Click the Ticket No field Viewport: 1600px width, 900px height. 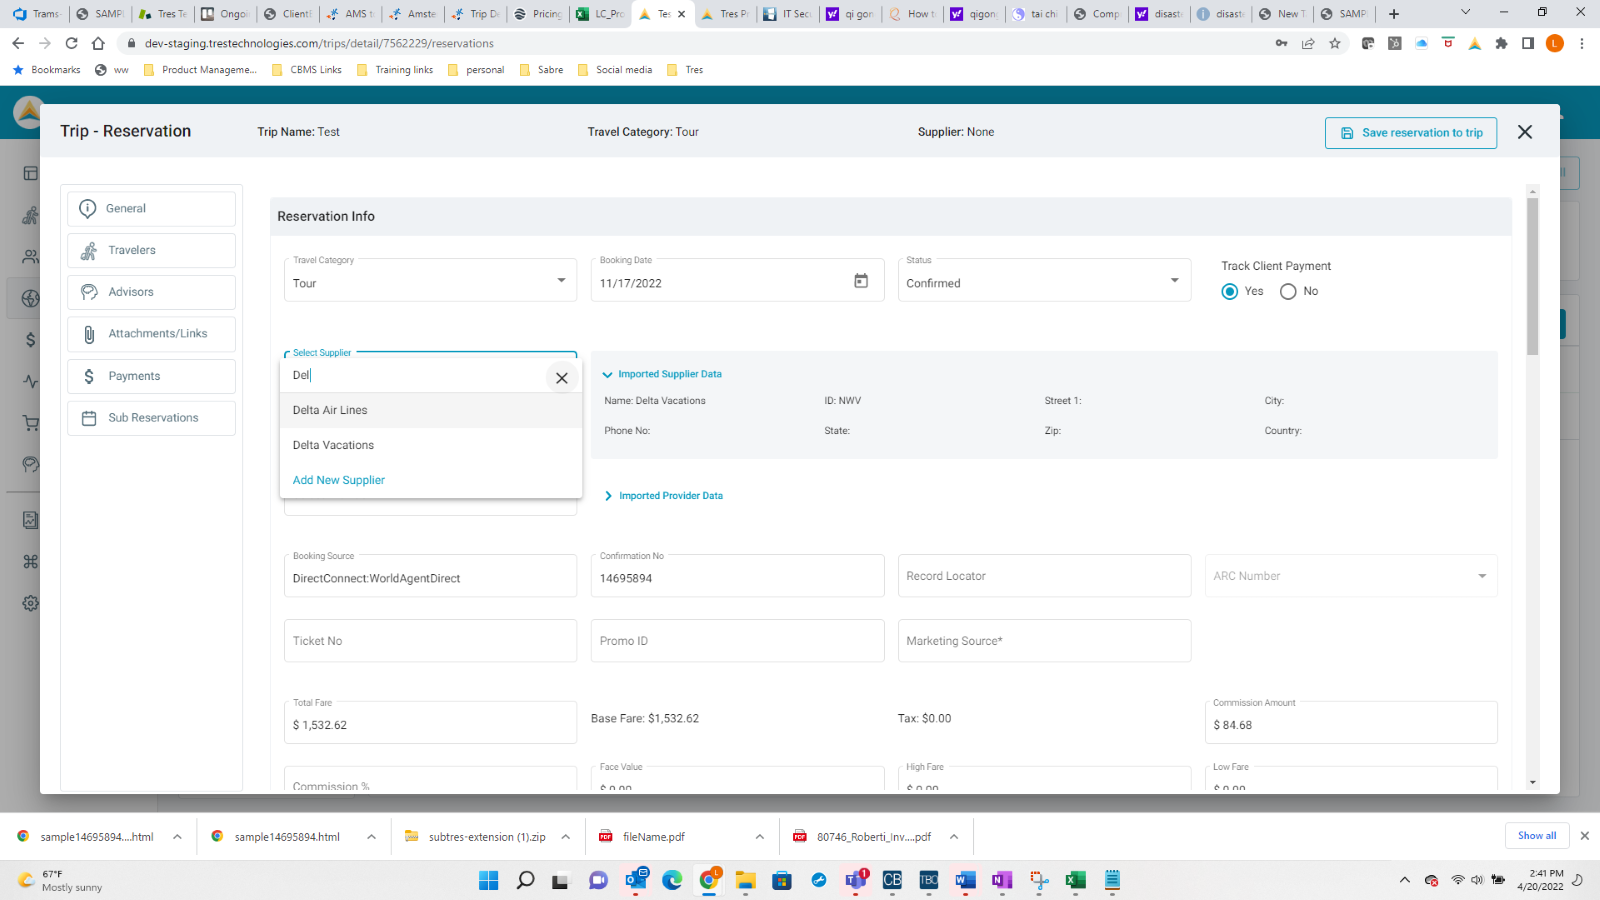click(x=431, y=641)
